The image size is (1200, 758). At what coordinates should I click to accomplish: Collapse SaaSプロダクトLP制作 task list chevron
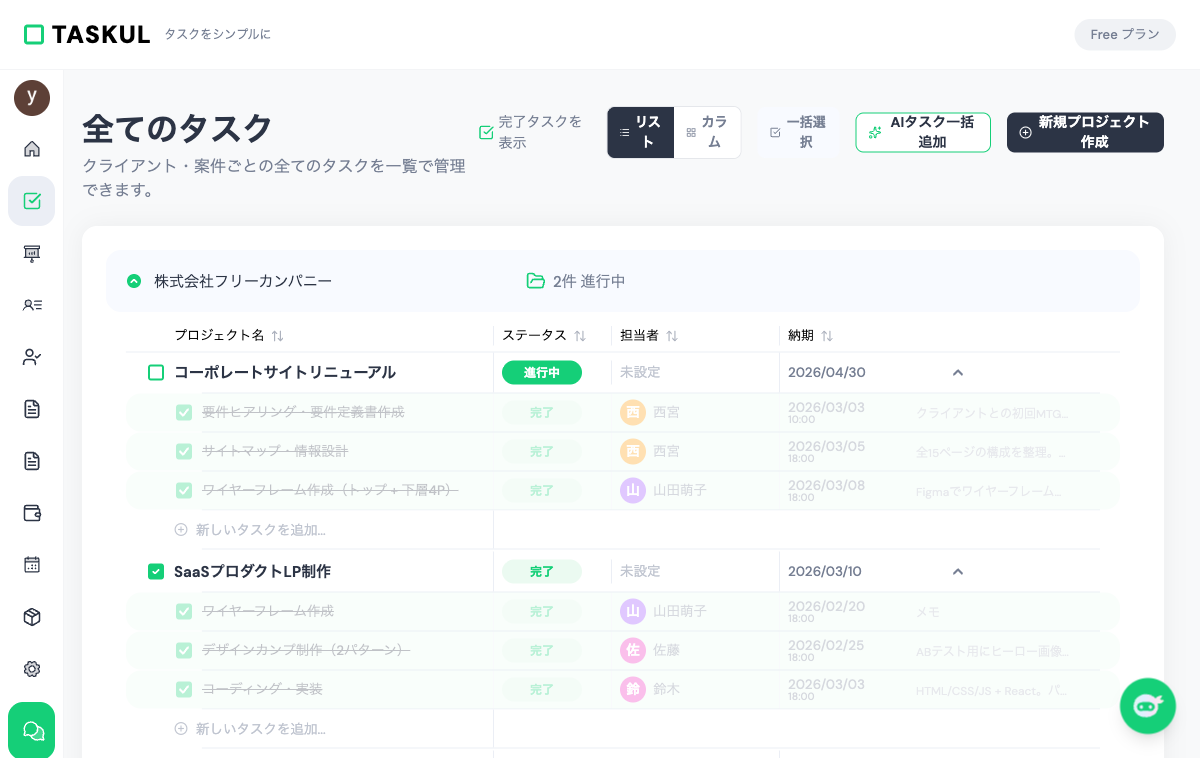pos(957,572)
